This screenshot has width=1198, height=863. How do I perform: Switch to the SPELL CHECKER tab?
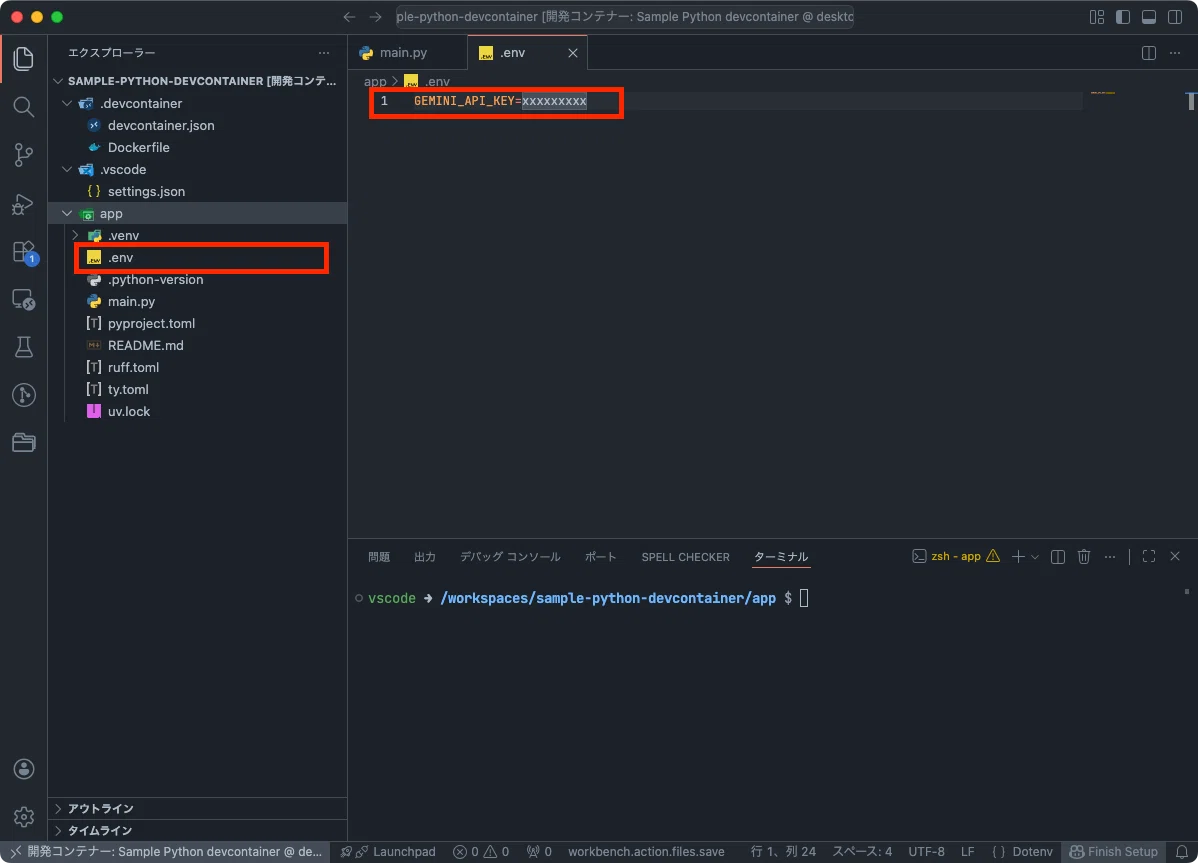685,557
